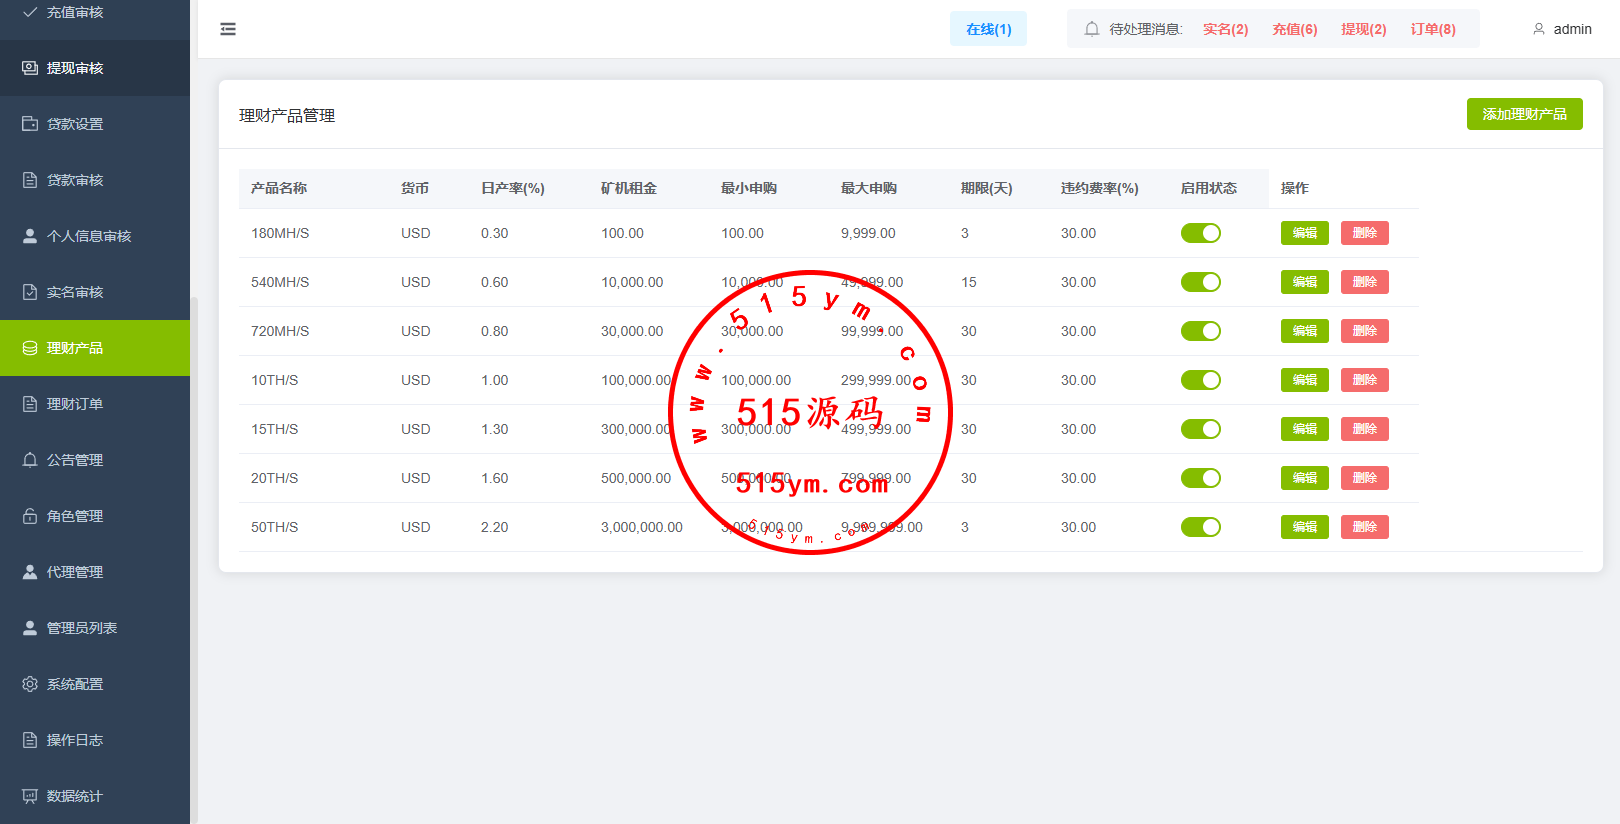Click the 贷款审核 document icon

pos(30,180)
